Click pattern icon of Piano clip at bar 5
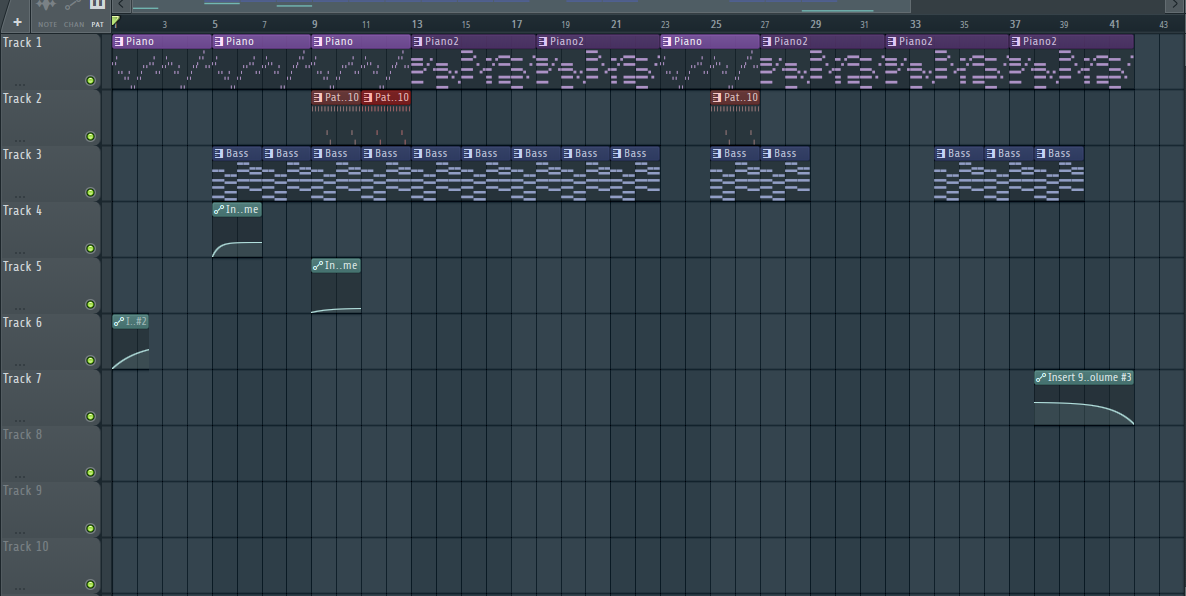The width and height of the screenshot is (1186, 596). click(219, 42)
